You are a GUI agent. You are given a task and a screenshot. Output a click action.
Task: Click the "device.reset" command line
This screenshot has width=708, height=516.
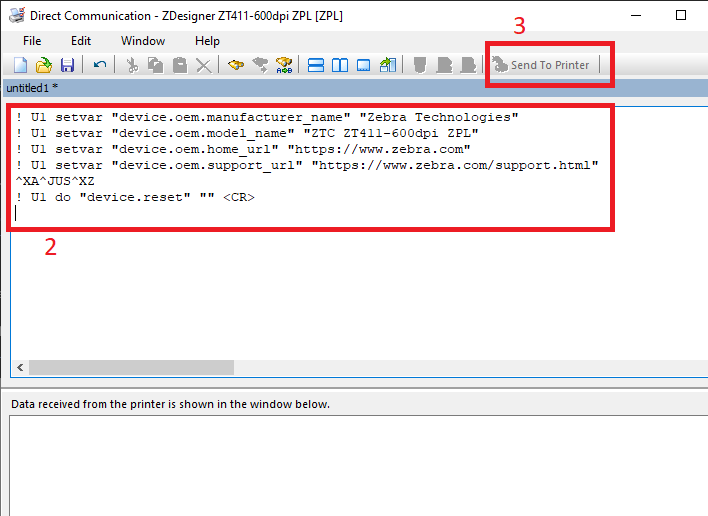[x=135, y=197]
